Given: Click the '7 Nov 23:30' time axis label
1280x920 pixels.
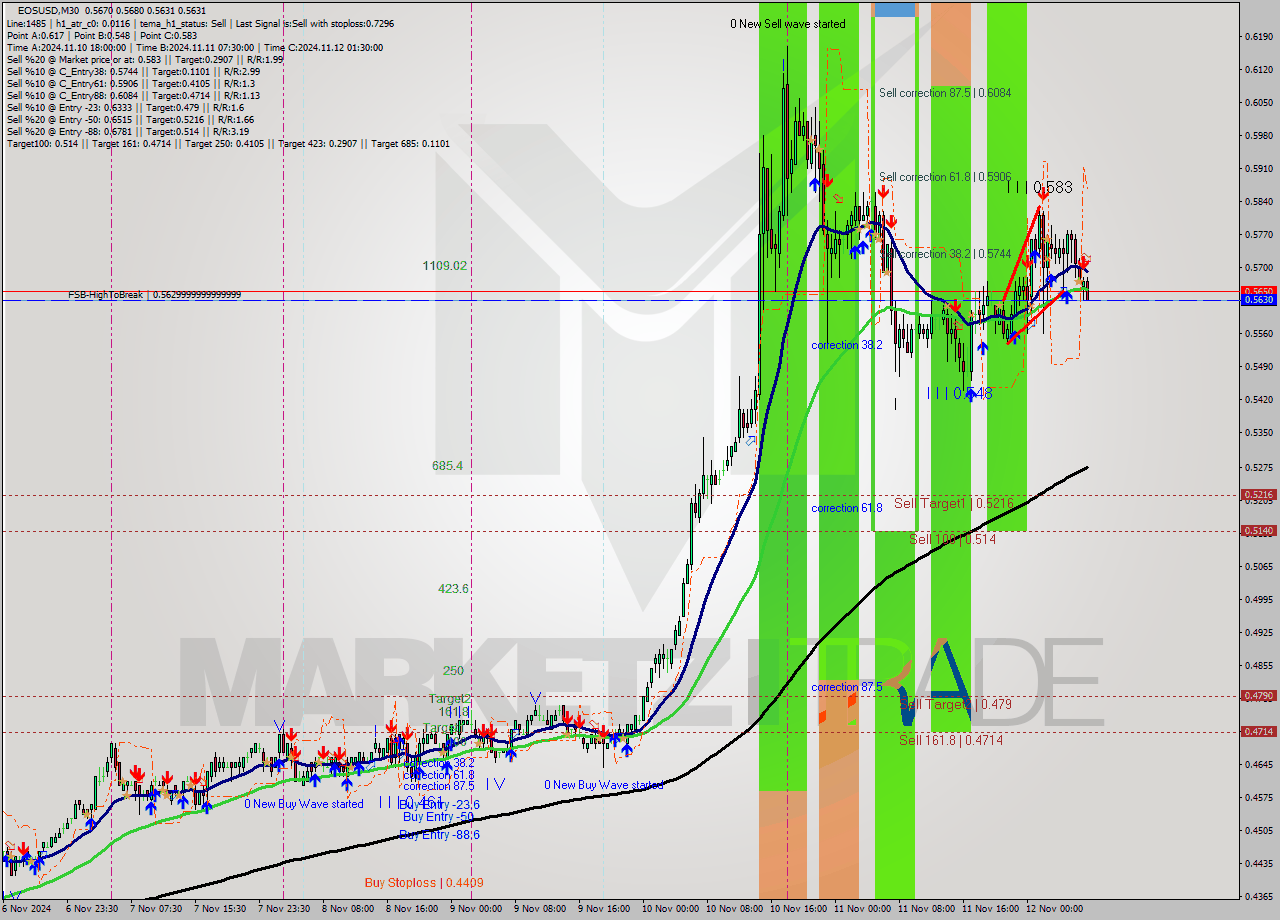Looking at the screenshot, I should coord(283,909).
